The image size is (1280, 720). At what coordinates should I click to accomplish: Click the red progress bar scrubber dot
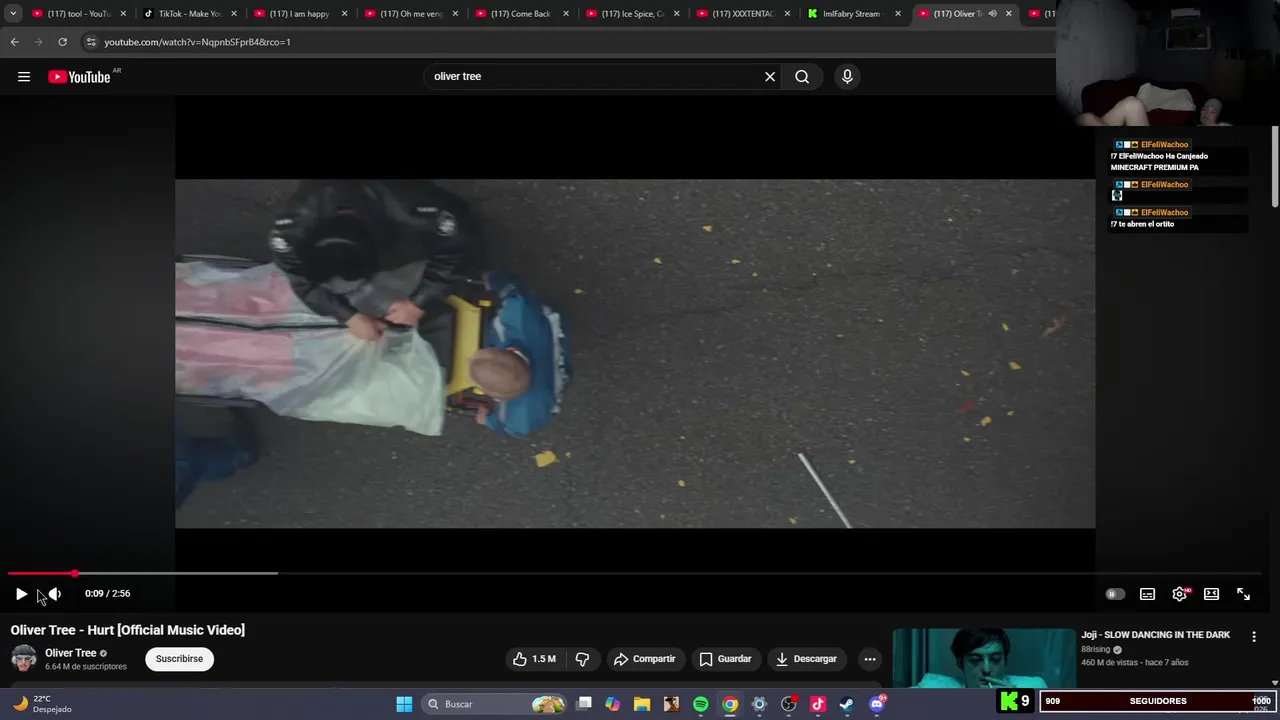coord(75,573)
